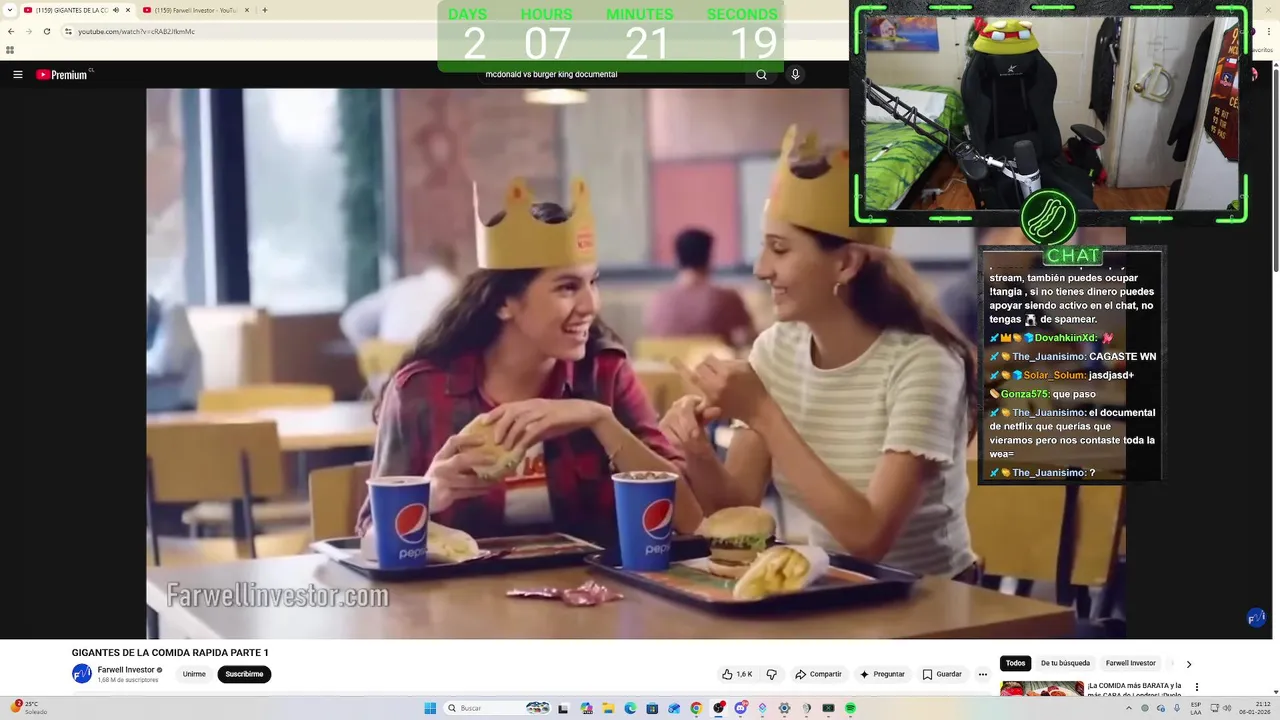Viewport: 1280px width, 720px height.
Task: Click the Guardar save button
Action: [x=942, y=674]
